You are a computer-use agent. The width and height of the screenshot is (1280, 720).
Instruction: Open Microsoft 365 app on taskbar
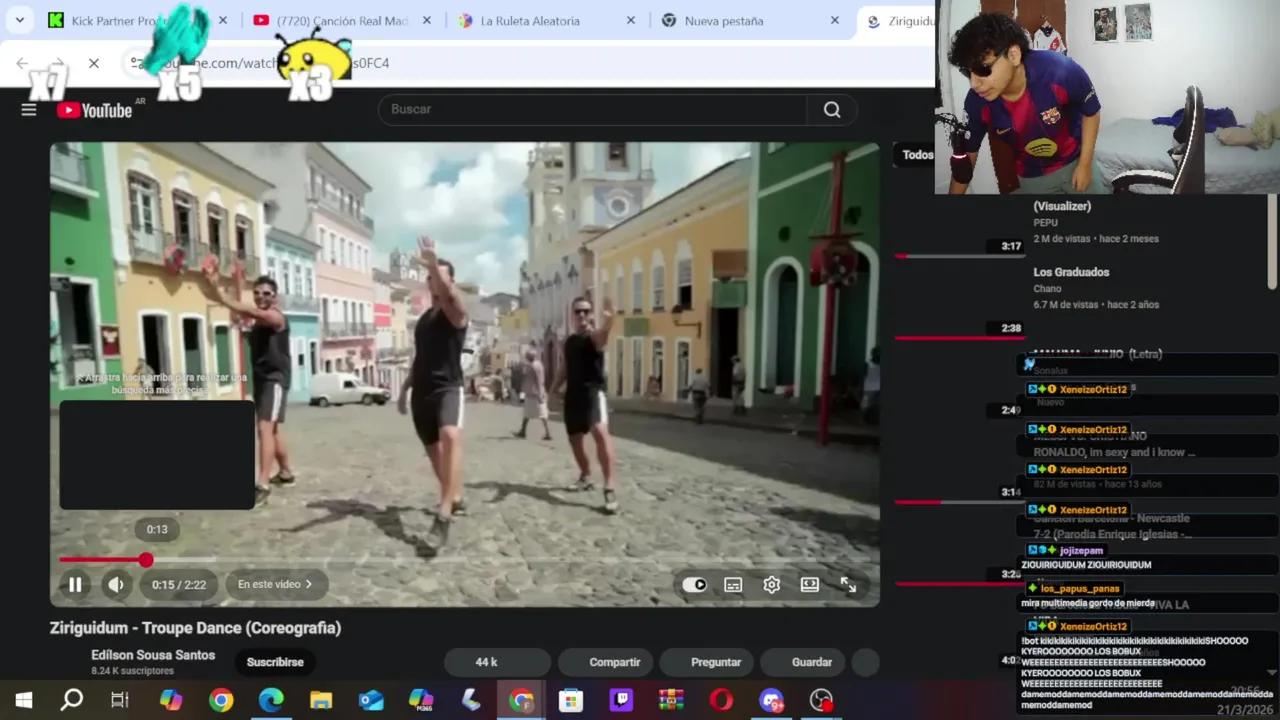pos(421,700)
